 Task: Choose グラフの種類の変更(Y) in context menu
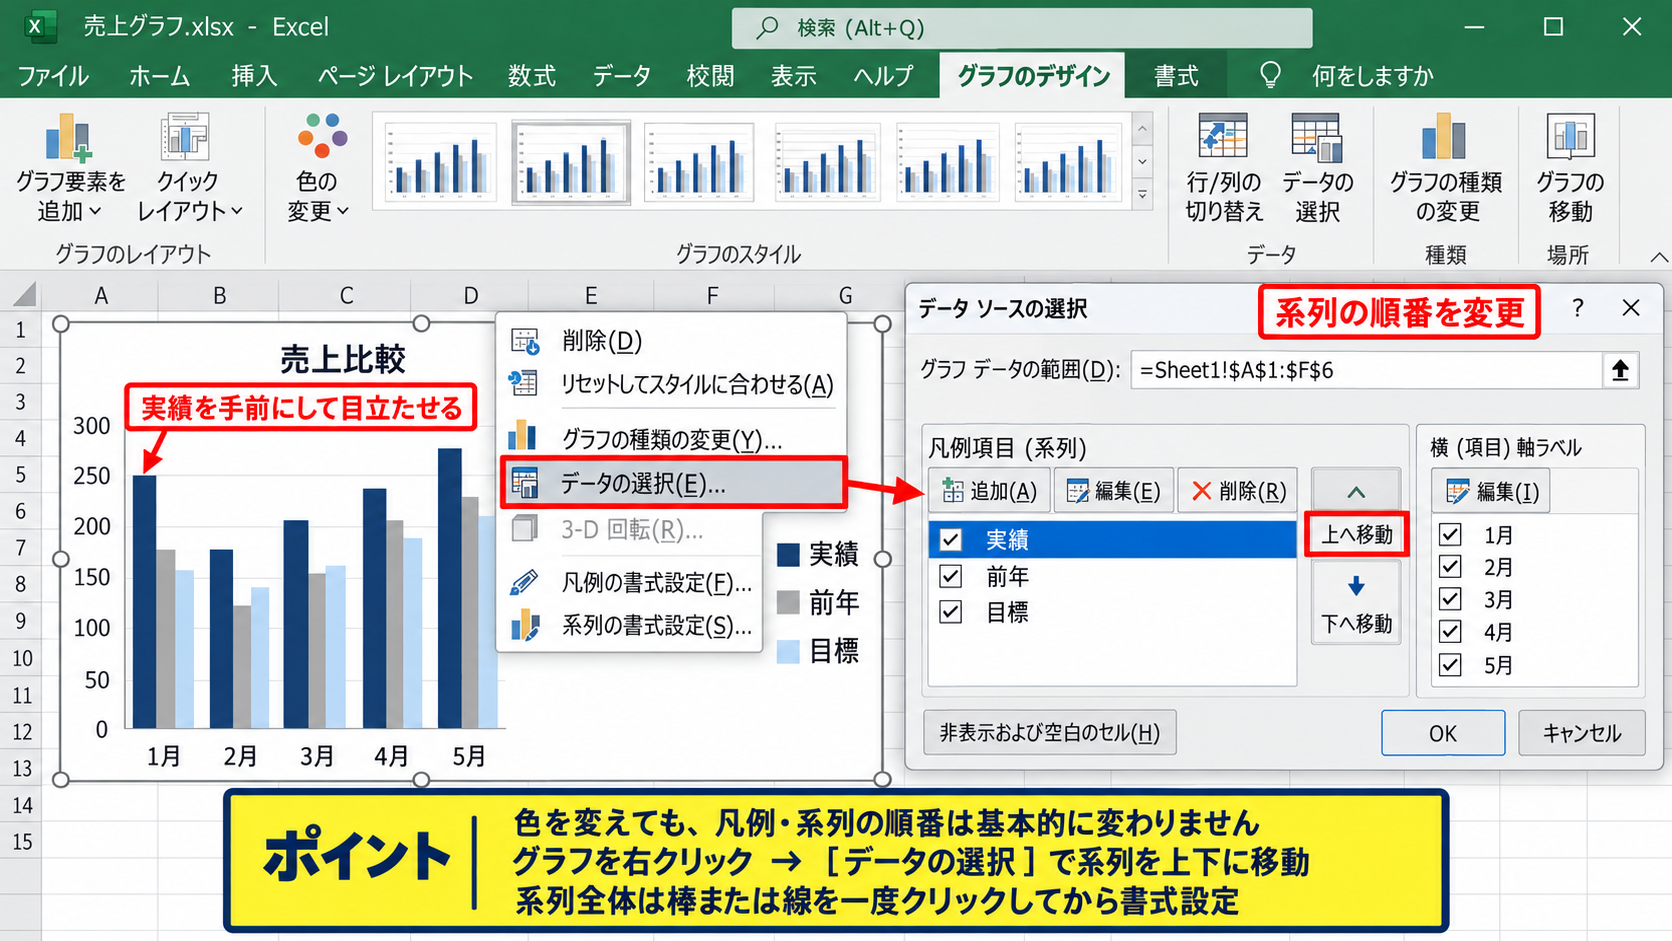[672, 438]
